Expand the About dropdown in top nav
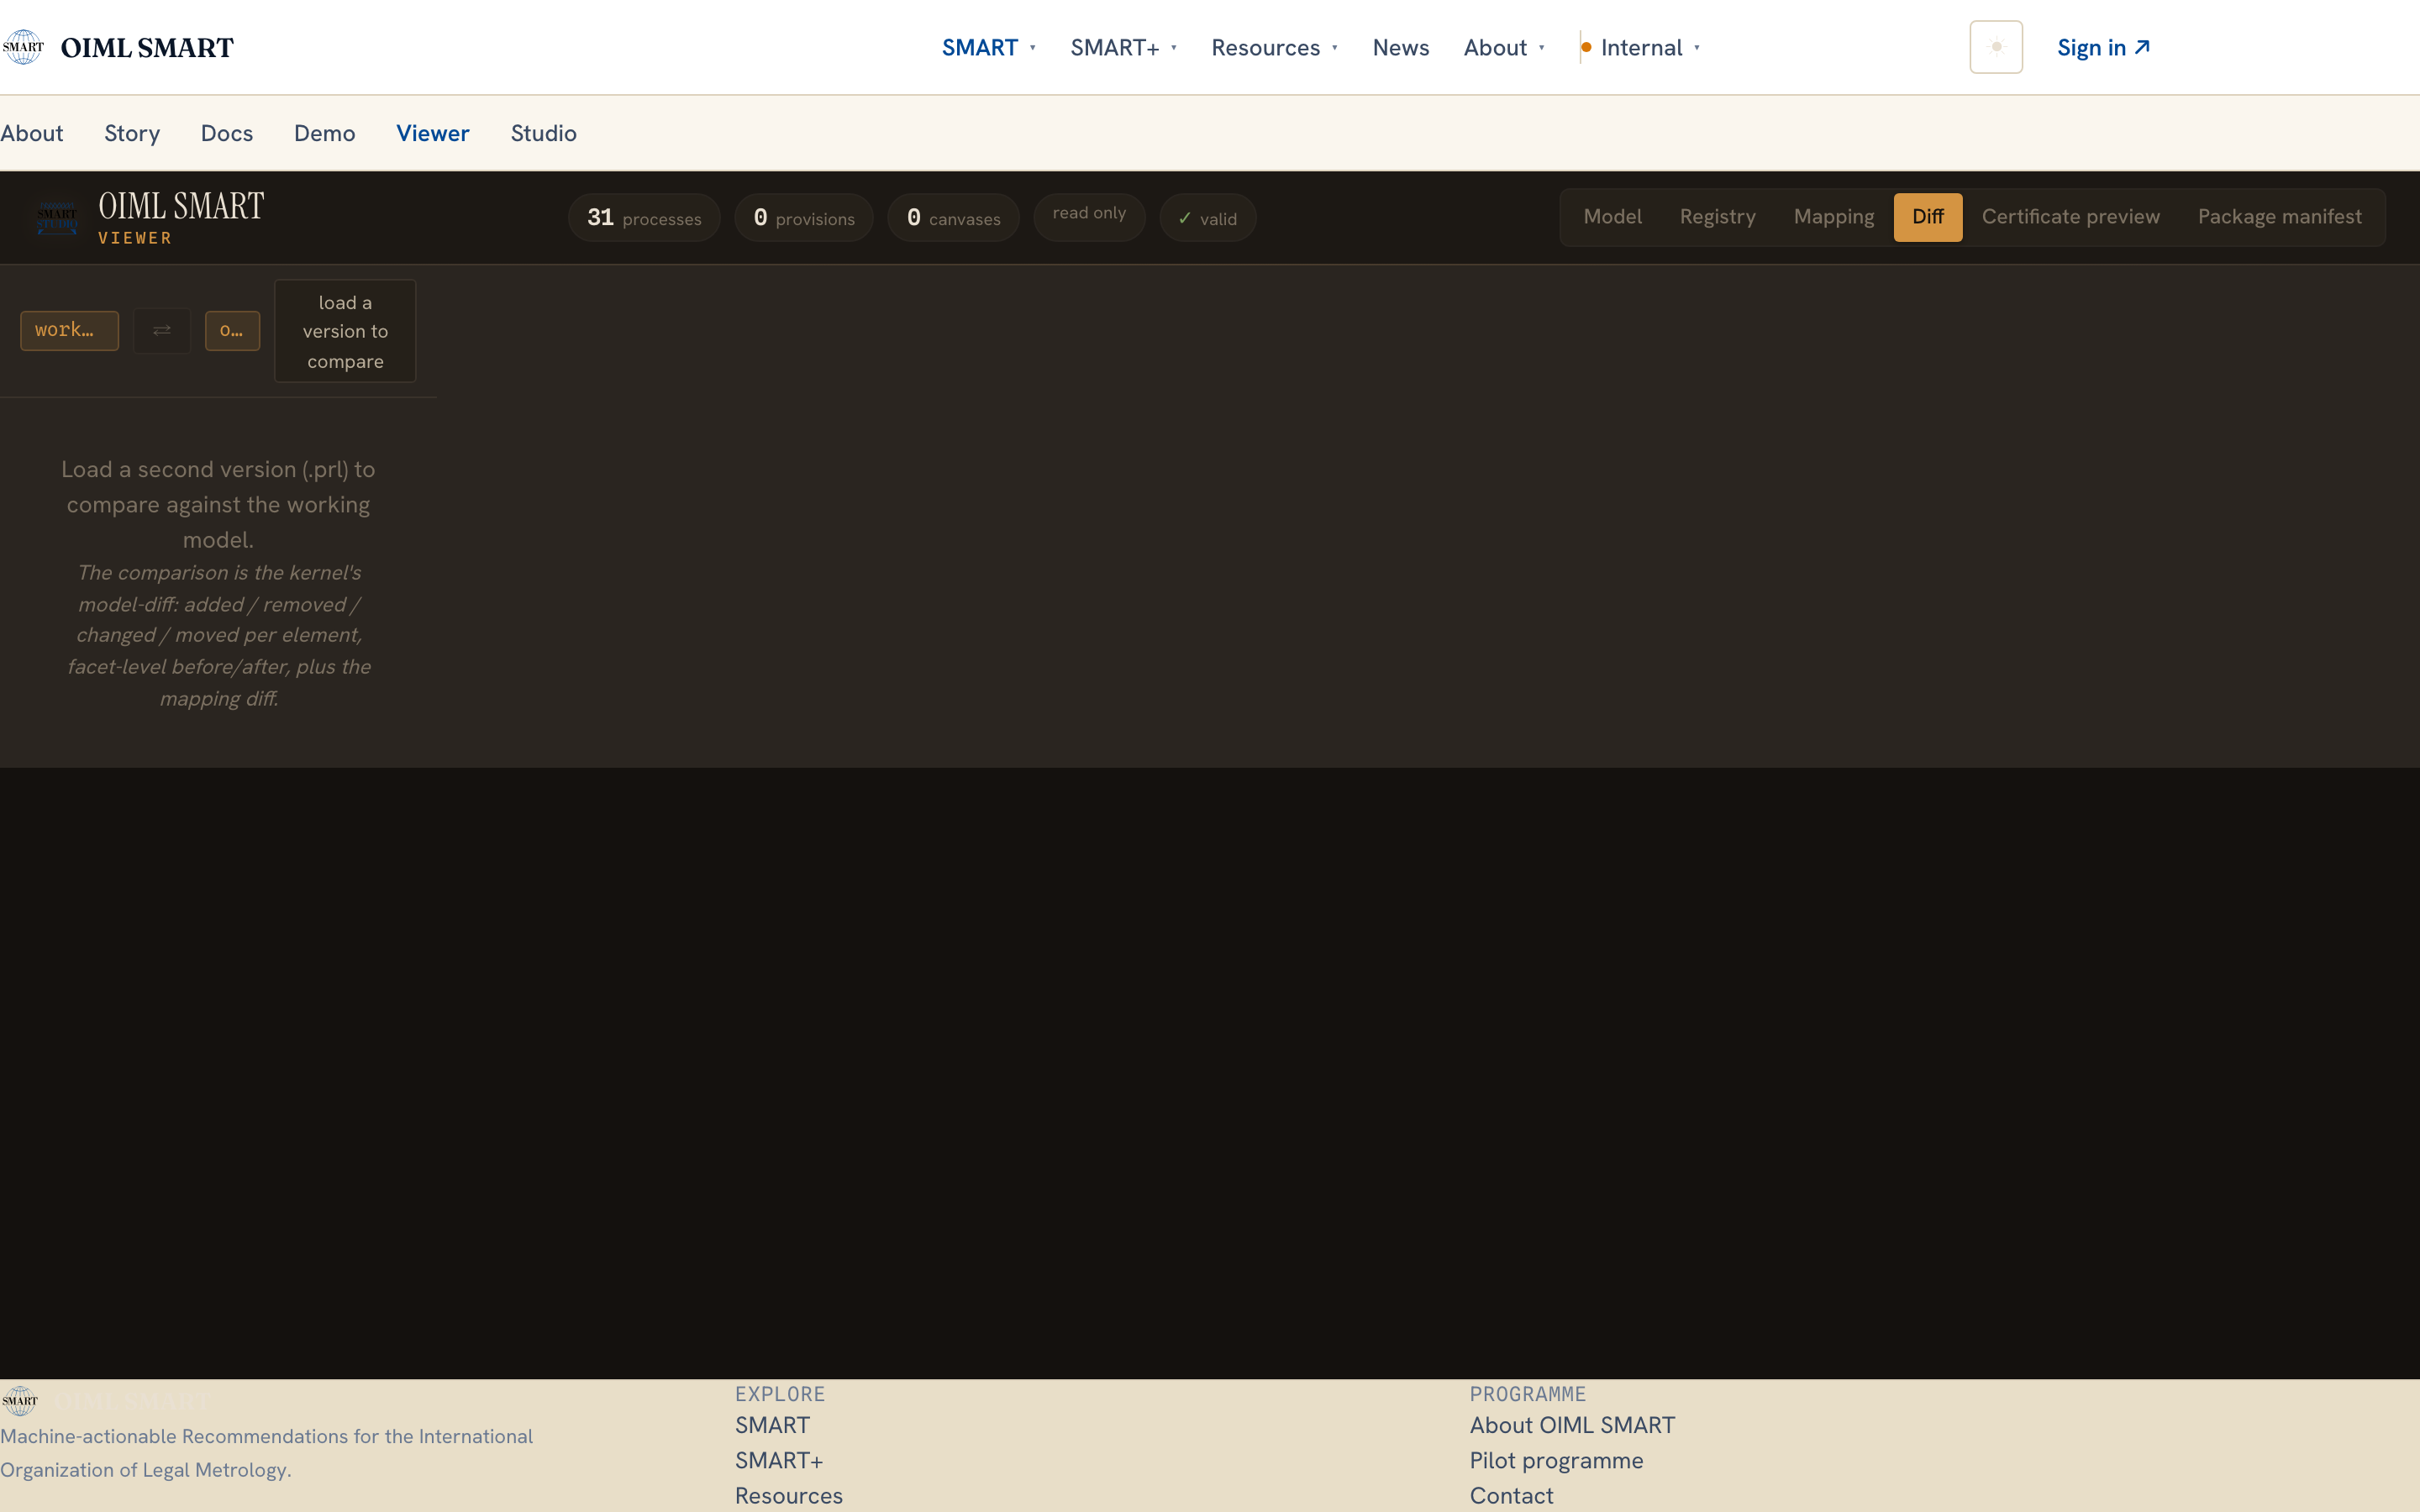2420x1512 pixels. (1504, 47)
